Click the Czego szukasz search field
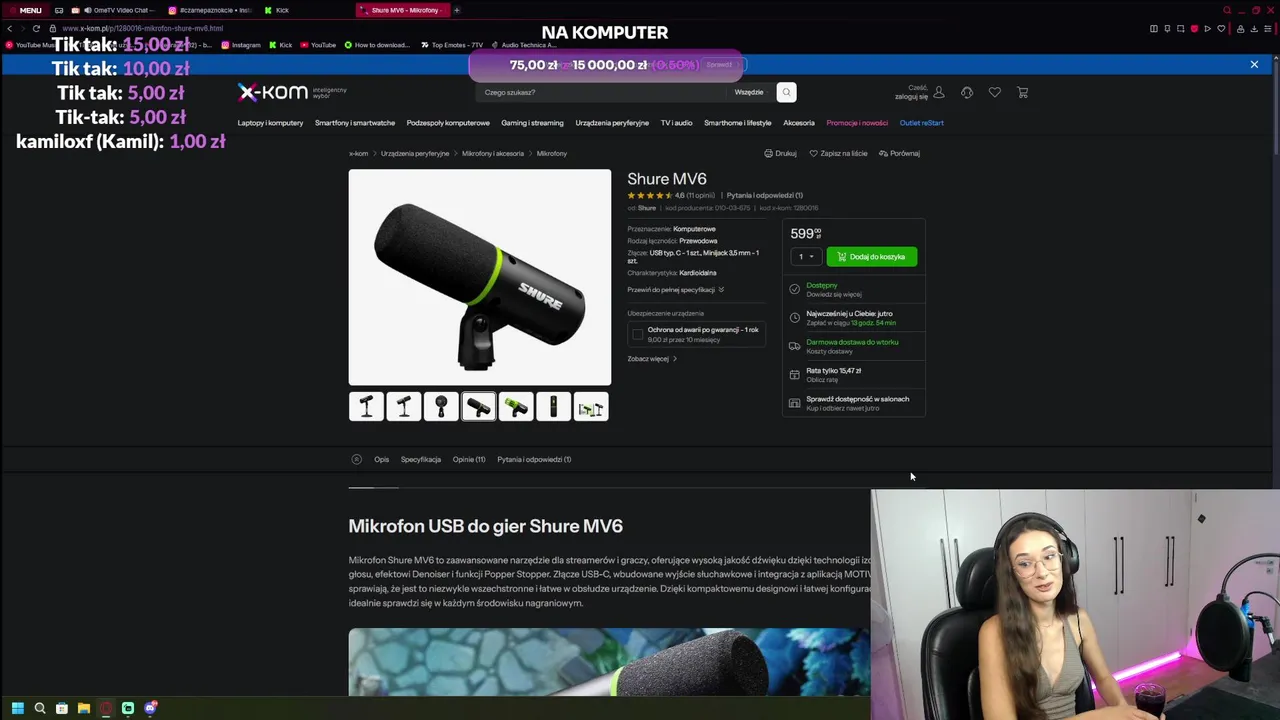The width and height of the screenshot is (1280, 720). [600, 92]
